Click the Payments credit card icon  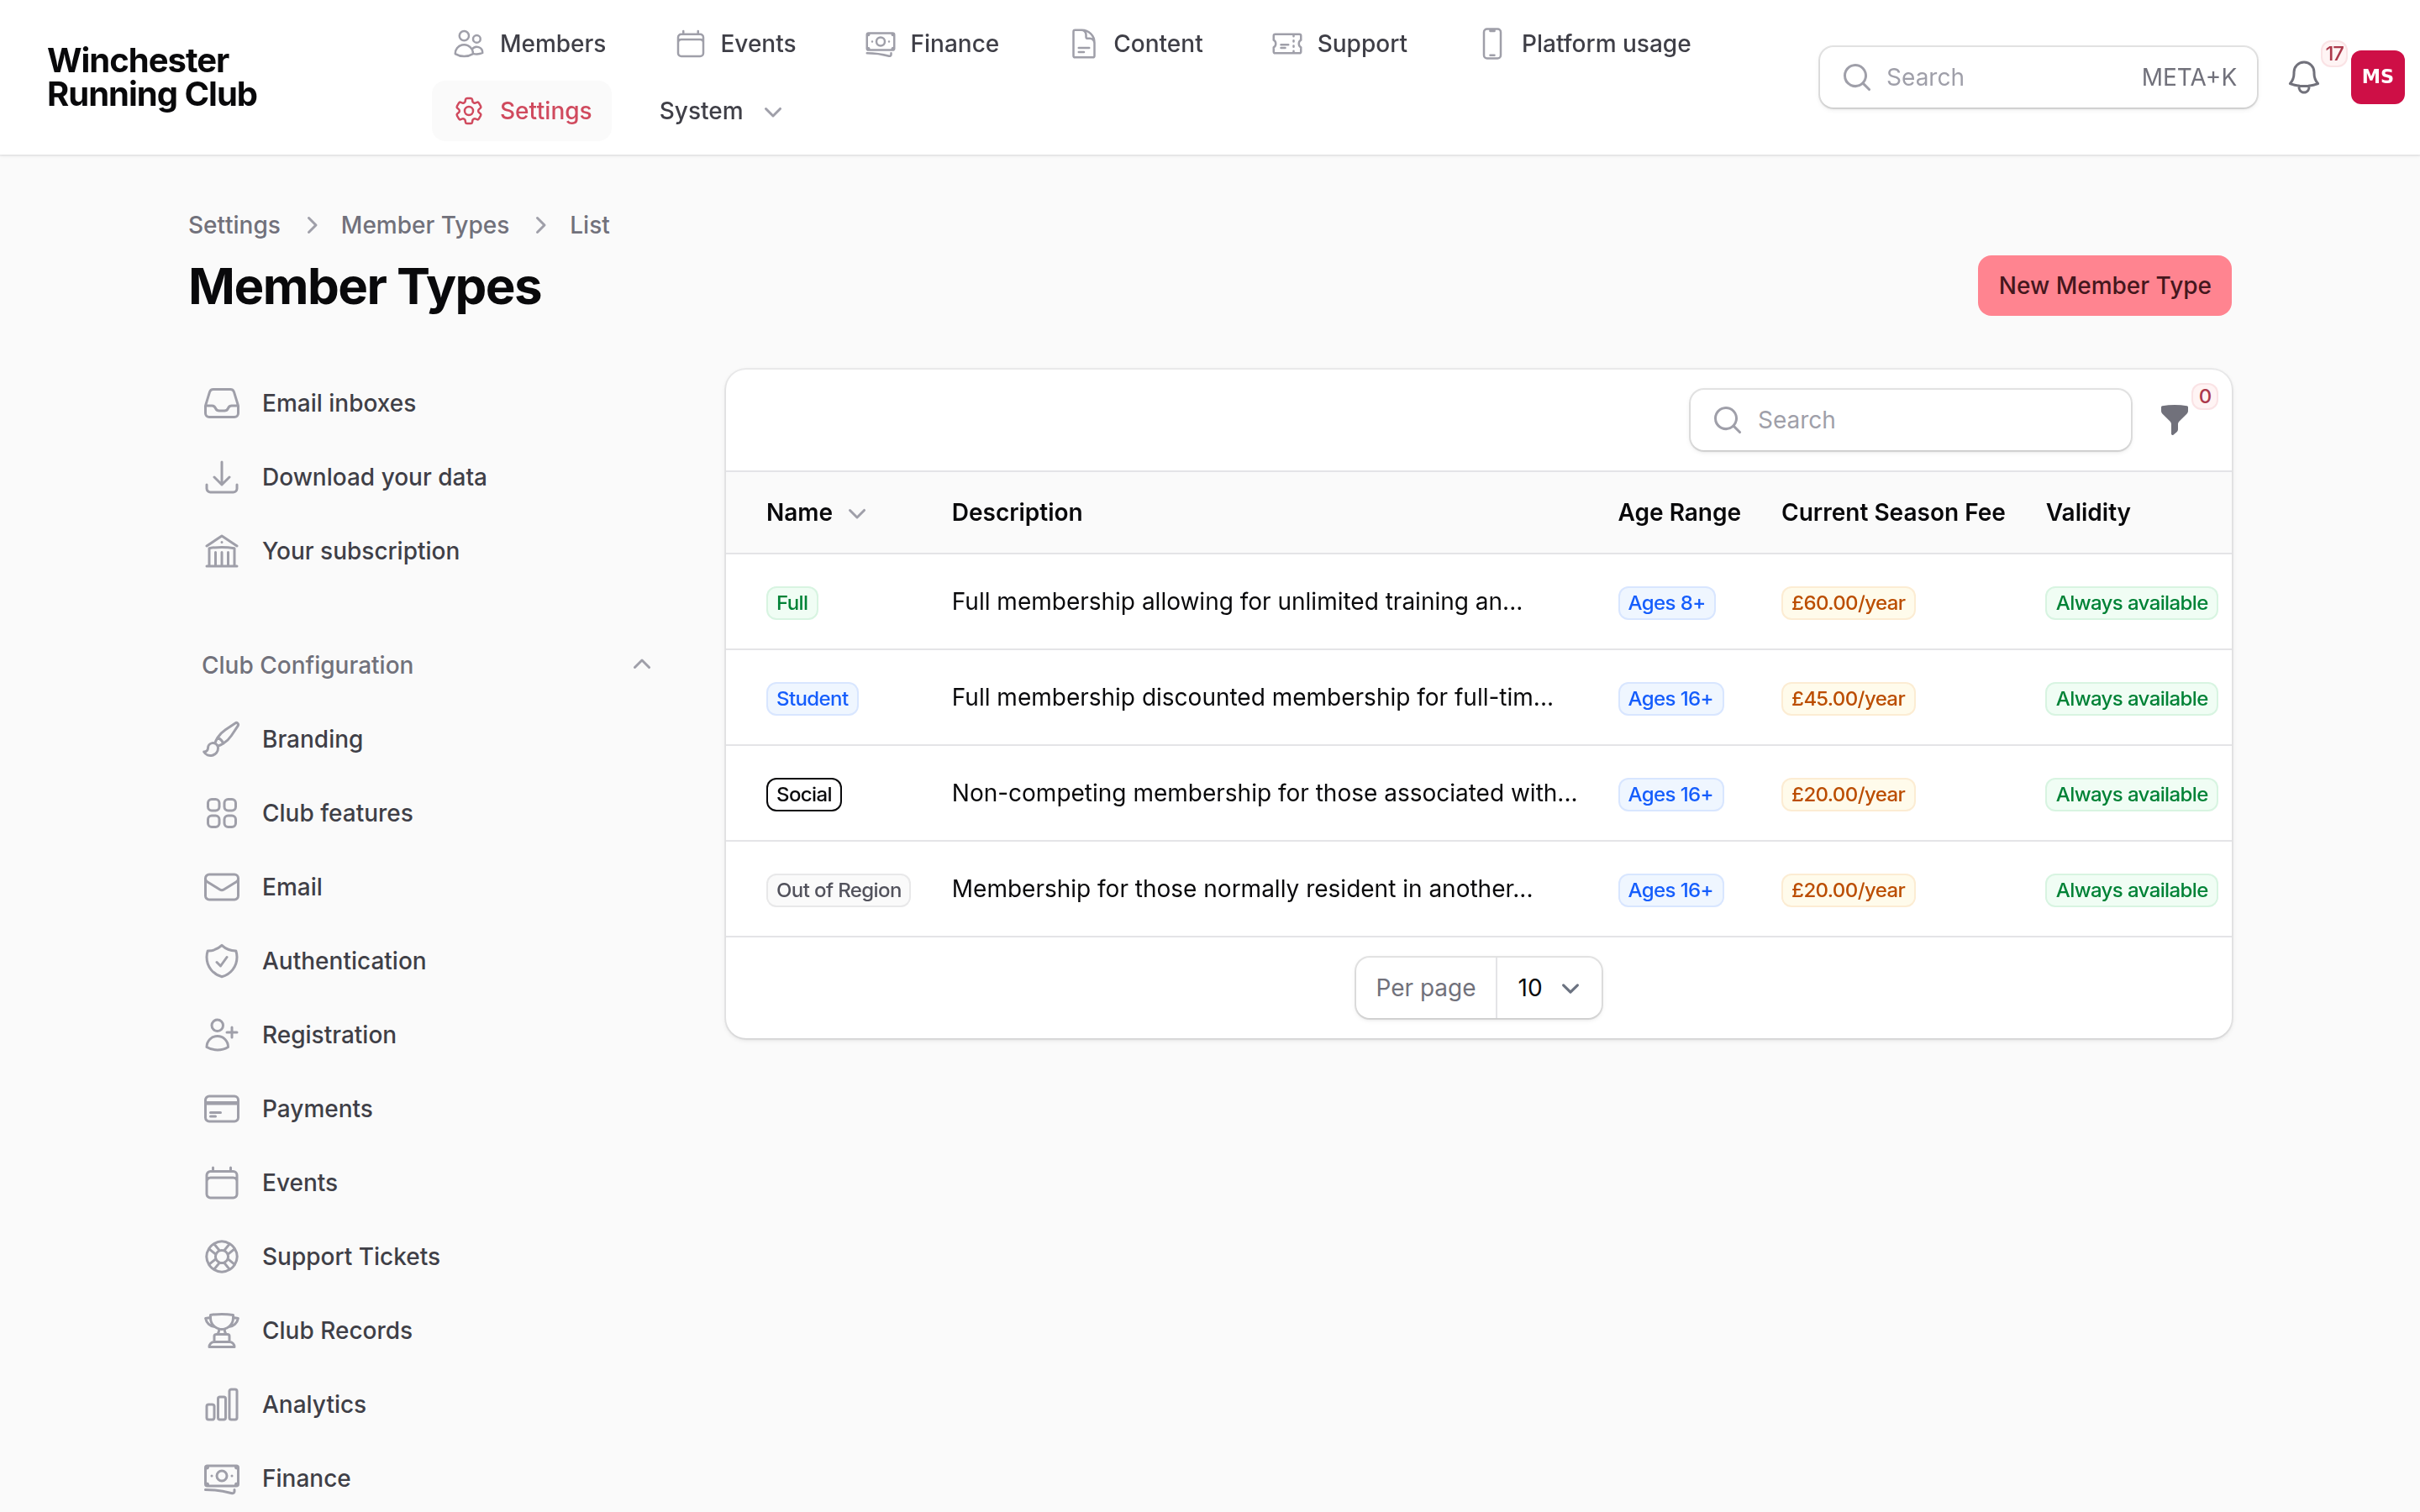(x=222, y=1109)
